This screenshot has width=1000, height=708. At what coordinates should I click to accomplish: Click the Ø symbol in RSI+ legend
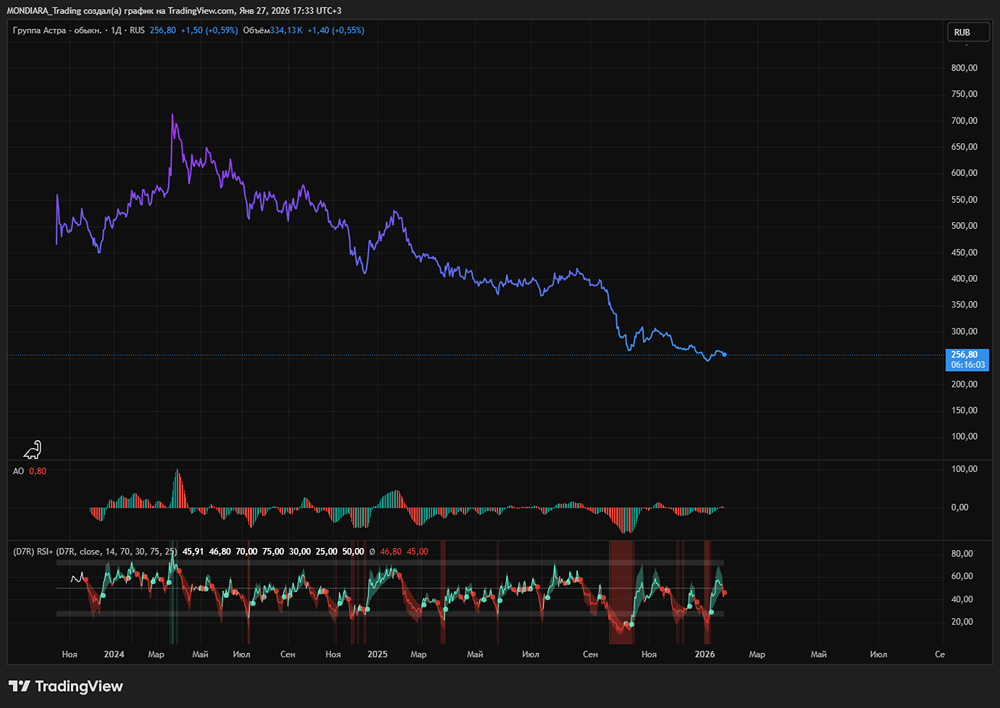372,551
